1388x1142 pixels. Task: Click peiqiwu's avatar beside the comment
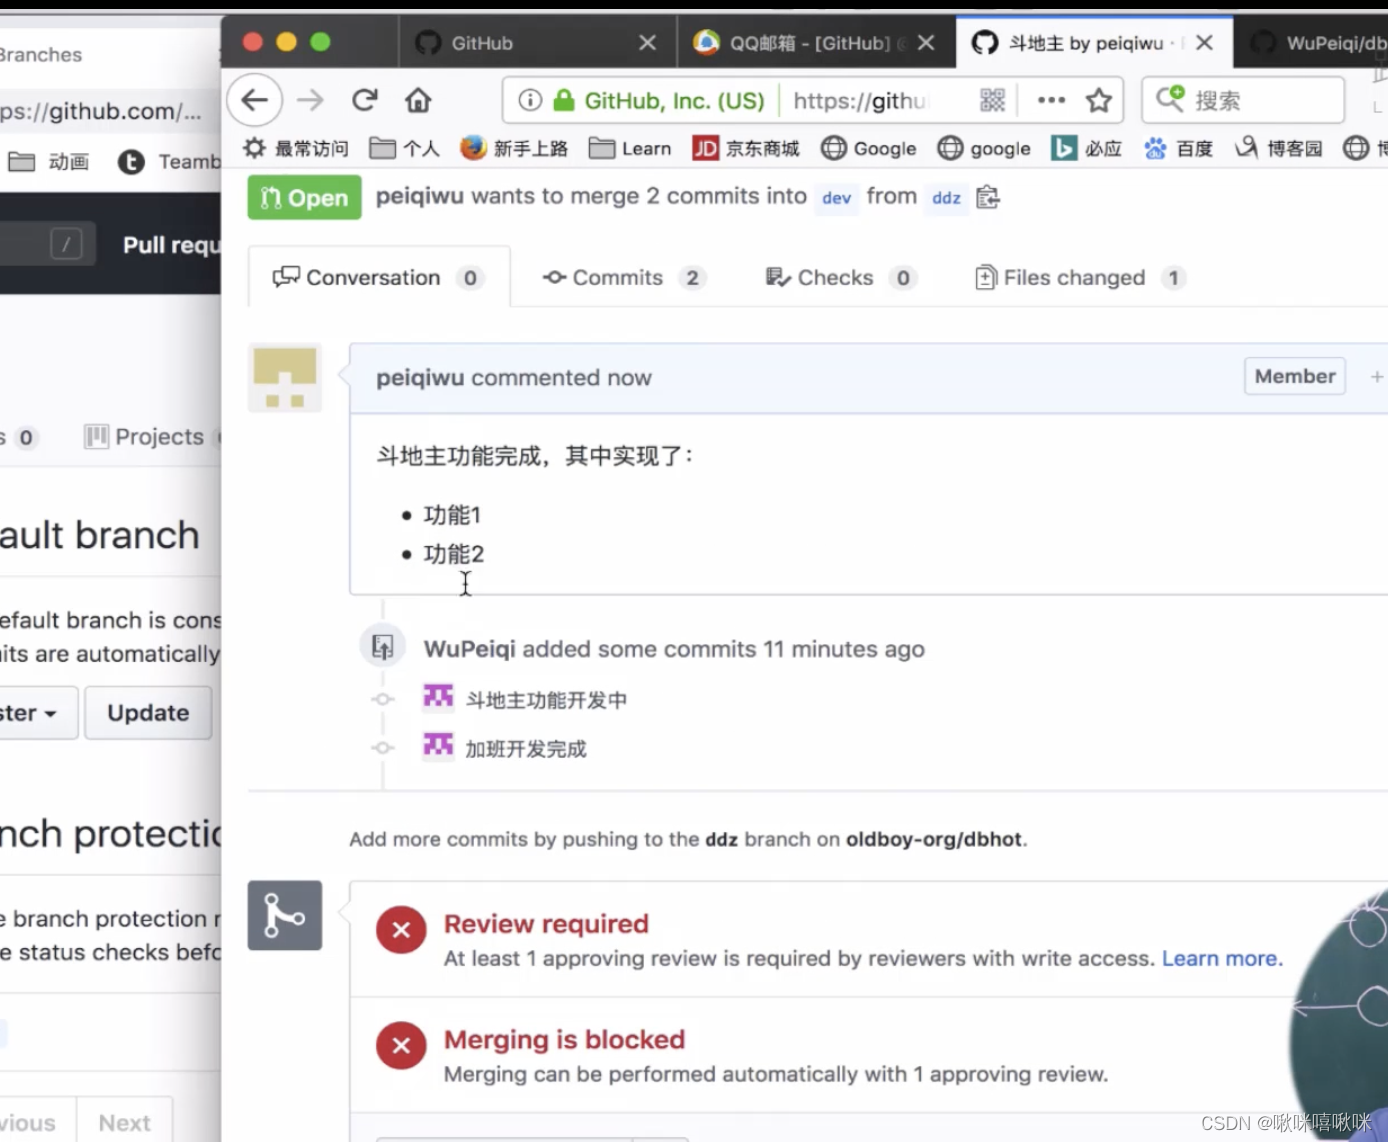(285, 378)
